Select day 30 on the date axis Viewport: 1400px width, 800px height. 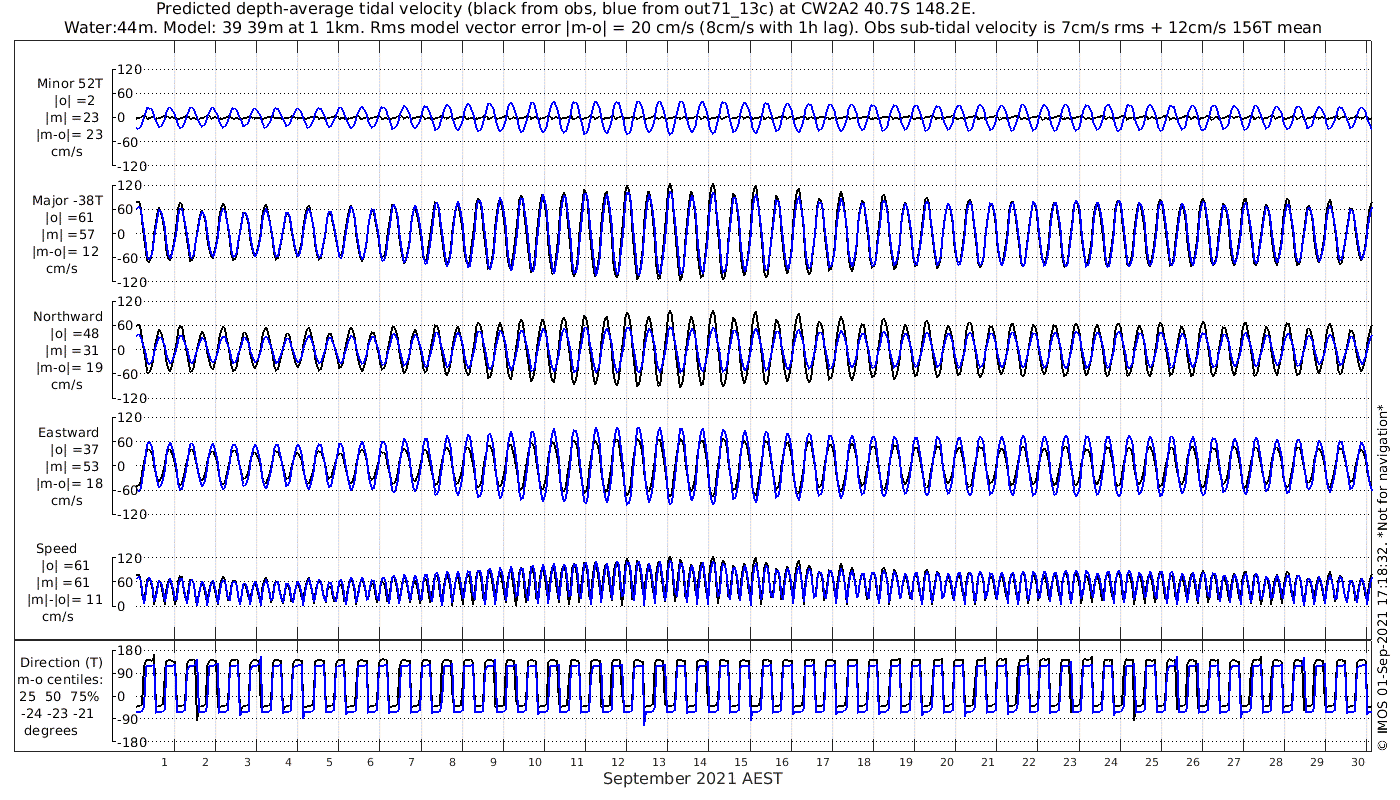tap(1358, 762)
